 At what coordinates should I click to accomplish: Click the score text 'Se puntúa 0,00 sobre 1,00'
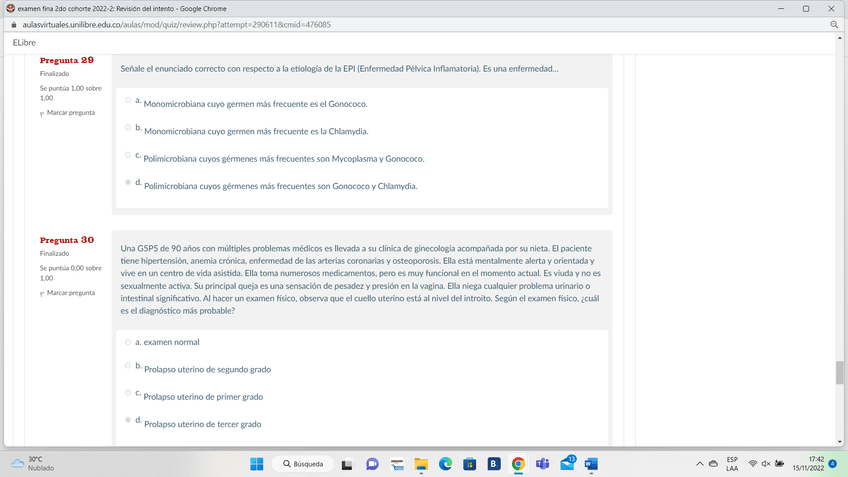[70, 273]
